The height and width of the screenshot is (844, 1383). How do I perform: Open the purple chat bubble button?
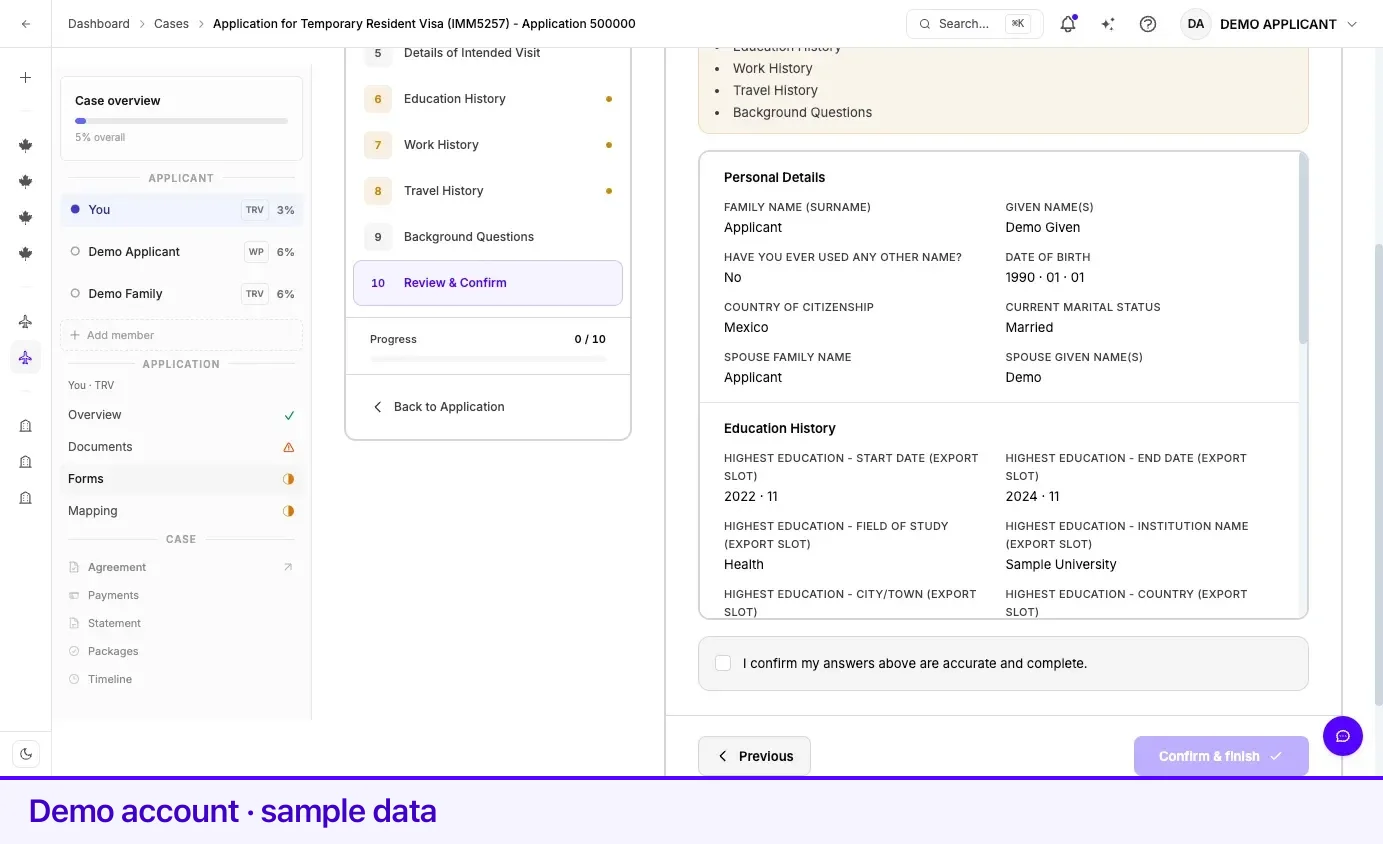pyautogui.click(x=1343, y=736)
